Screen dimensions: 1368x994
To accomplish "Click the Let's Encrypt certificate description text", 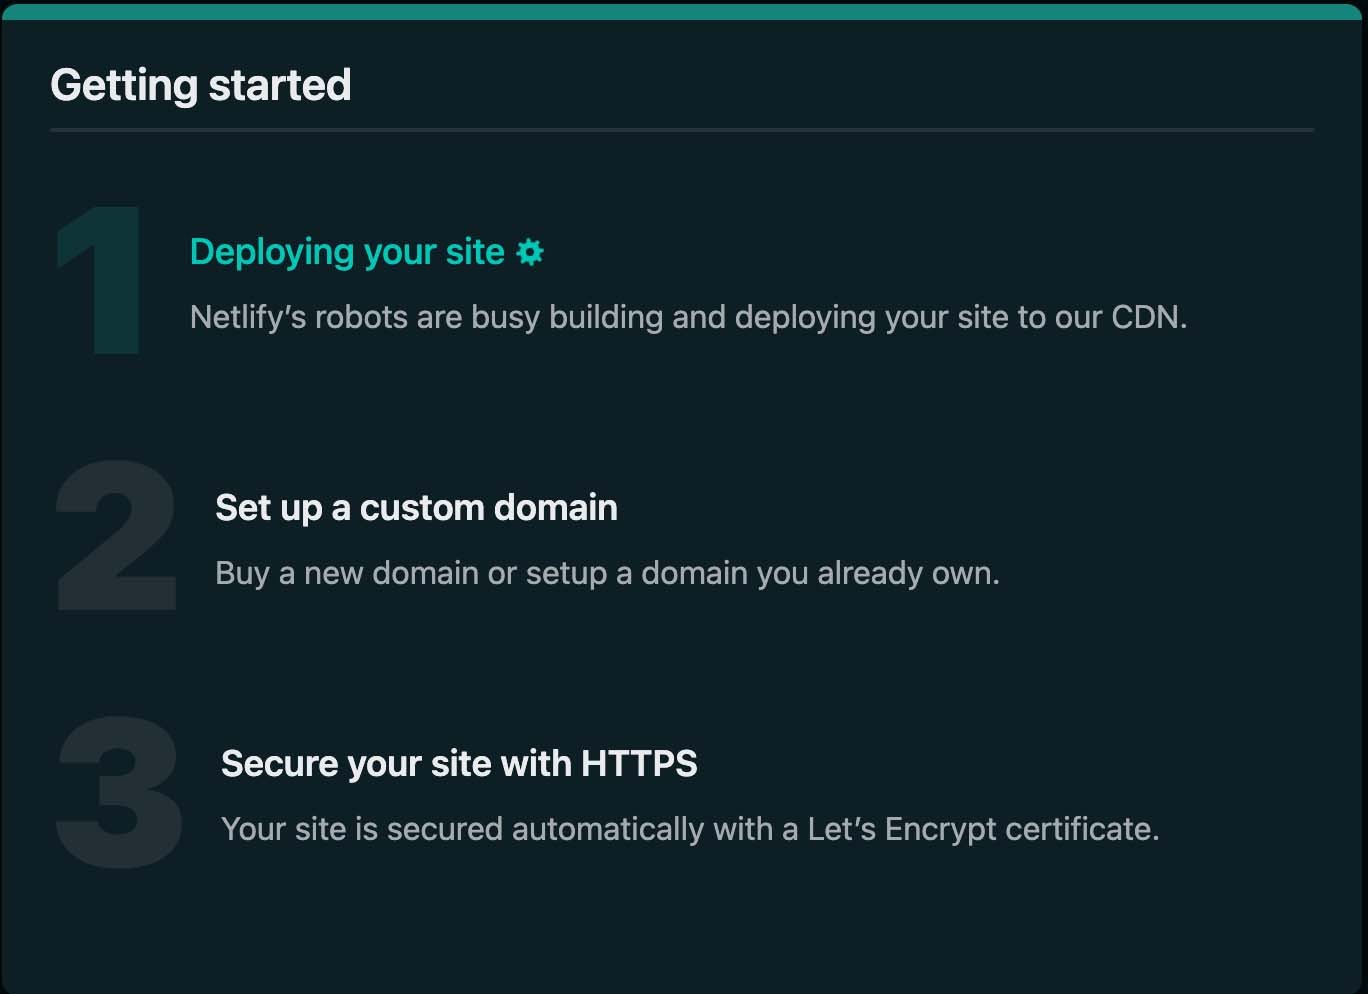I will [x=690, y=829].
